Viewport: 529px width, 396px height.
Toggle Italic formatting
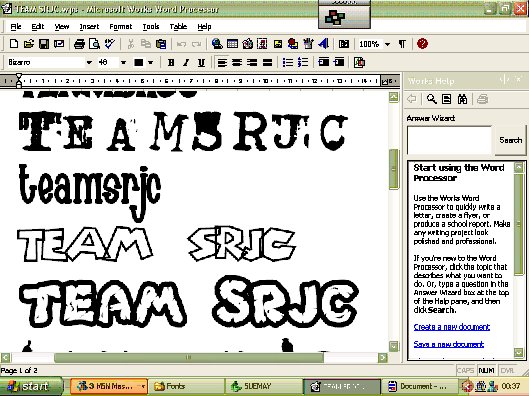click(186, 62)
